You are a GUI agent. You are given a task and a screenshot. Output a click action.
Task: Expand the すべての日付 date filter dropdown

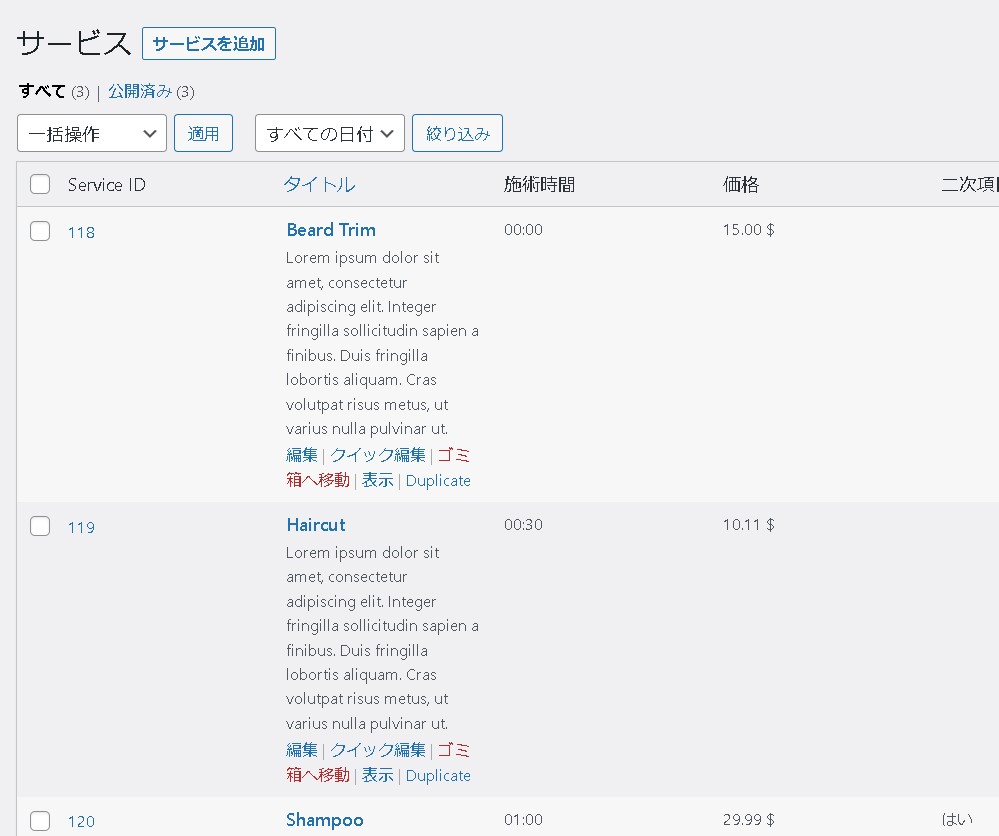click(x=330, y=133)
